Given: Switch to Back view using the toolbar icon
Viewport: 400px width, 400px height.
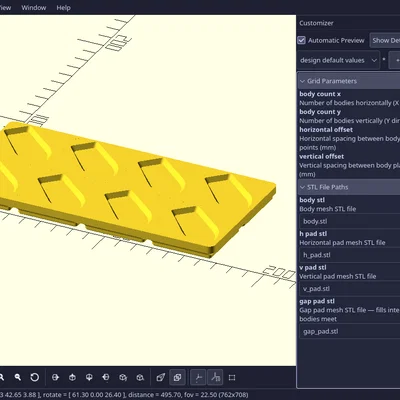Looking at the screenshot, I should tap(140, 377).
